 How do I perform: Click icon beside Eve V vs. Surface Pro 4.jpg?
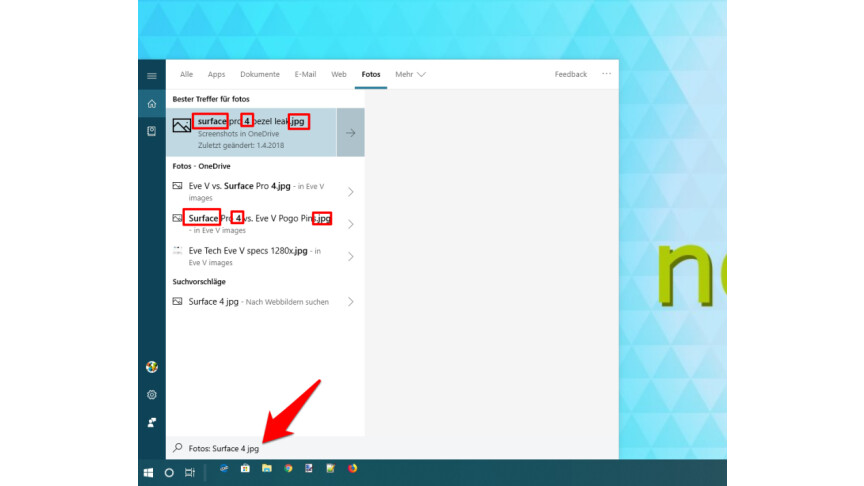[177, 186]
